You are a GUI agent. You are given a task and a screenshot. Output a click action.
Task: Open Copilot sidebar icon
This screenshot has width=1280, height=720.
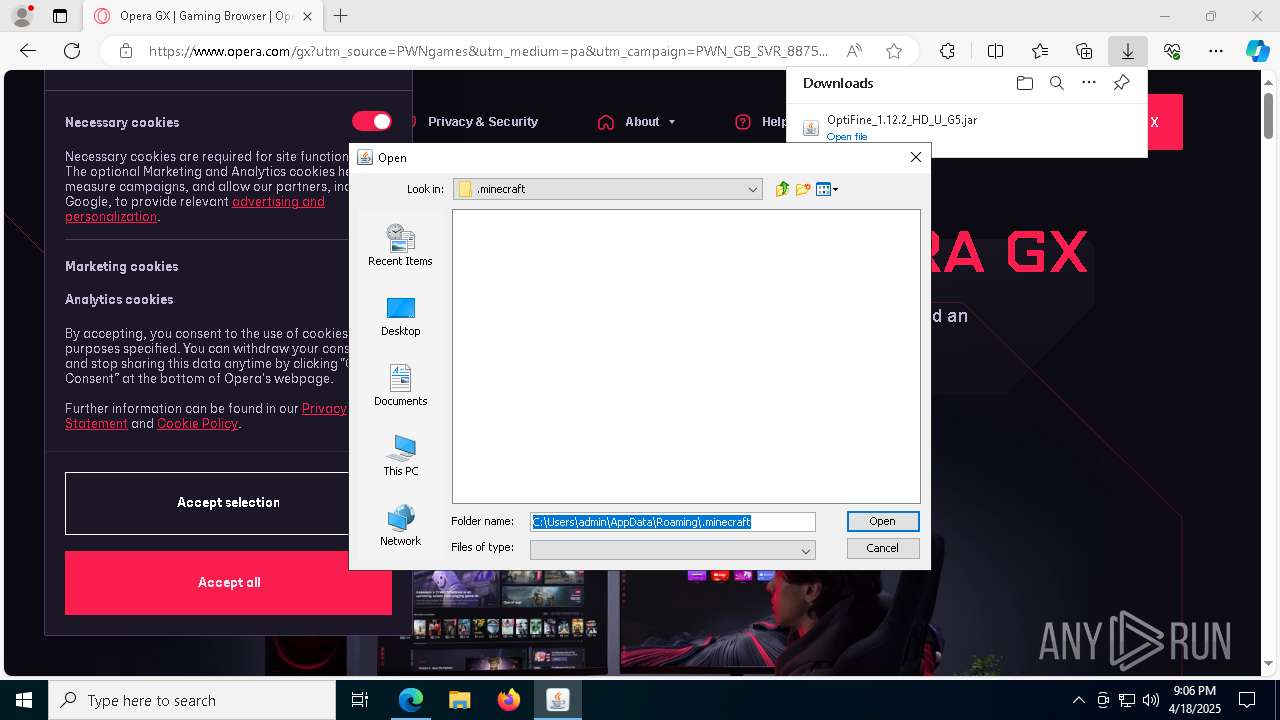pos(1257,51)
